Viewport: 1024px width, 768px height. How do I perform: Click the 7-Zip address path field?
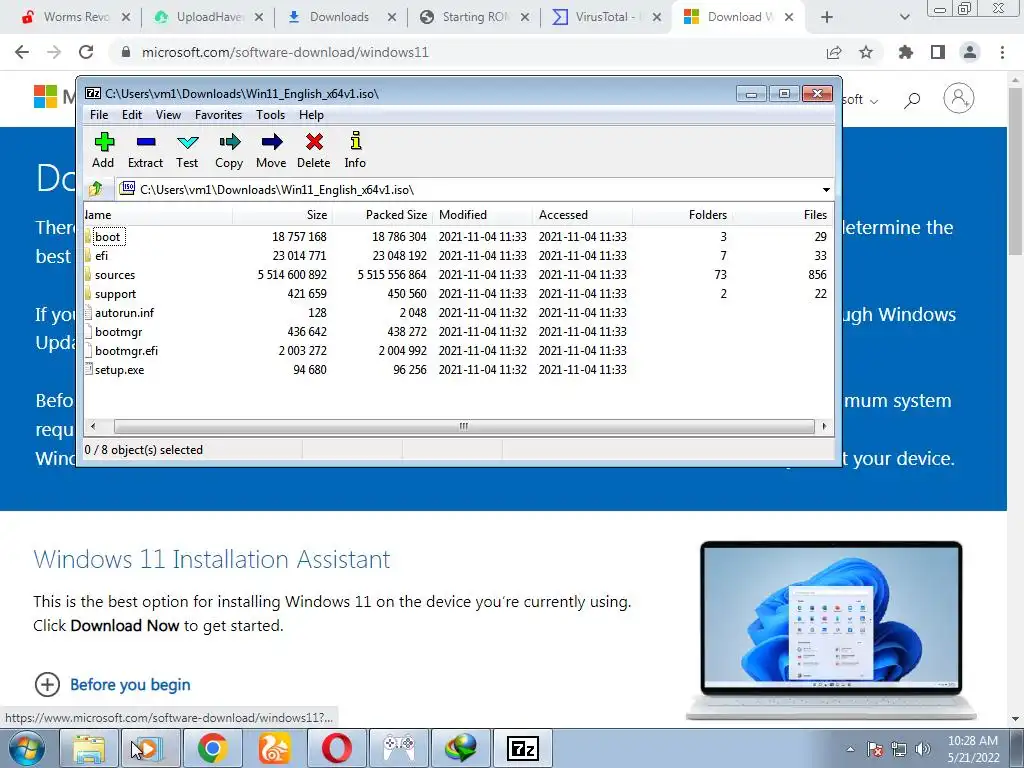pos(468,190)
